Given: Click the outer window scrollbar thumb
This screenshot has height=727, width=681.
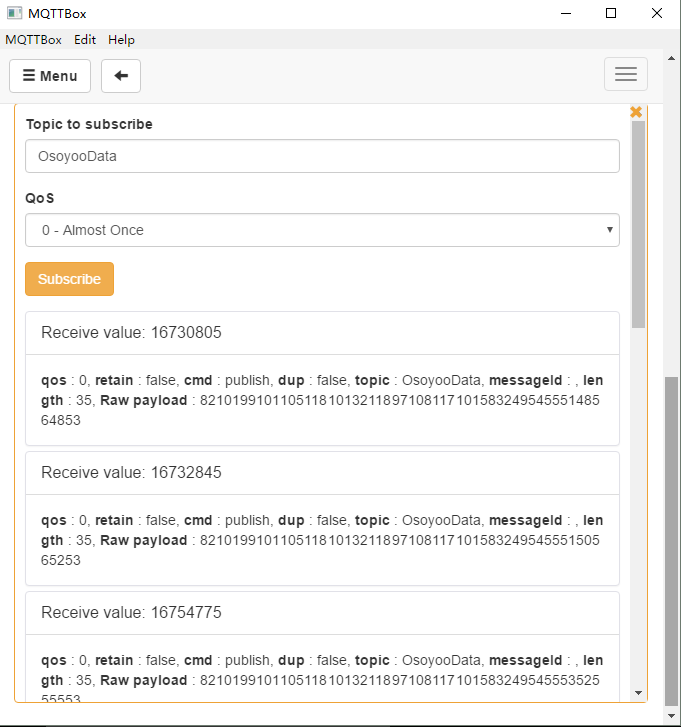Looking at the screenshot, I should [671, 542].
